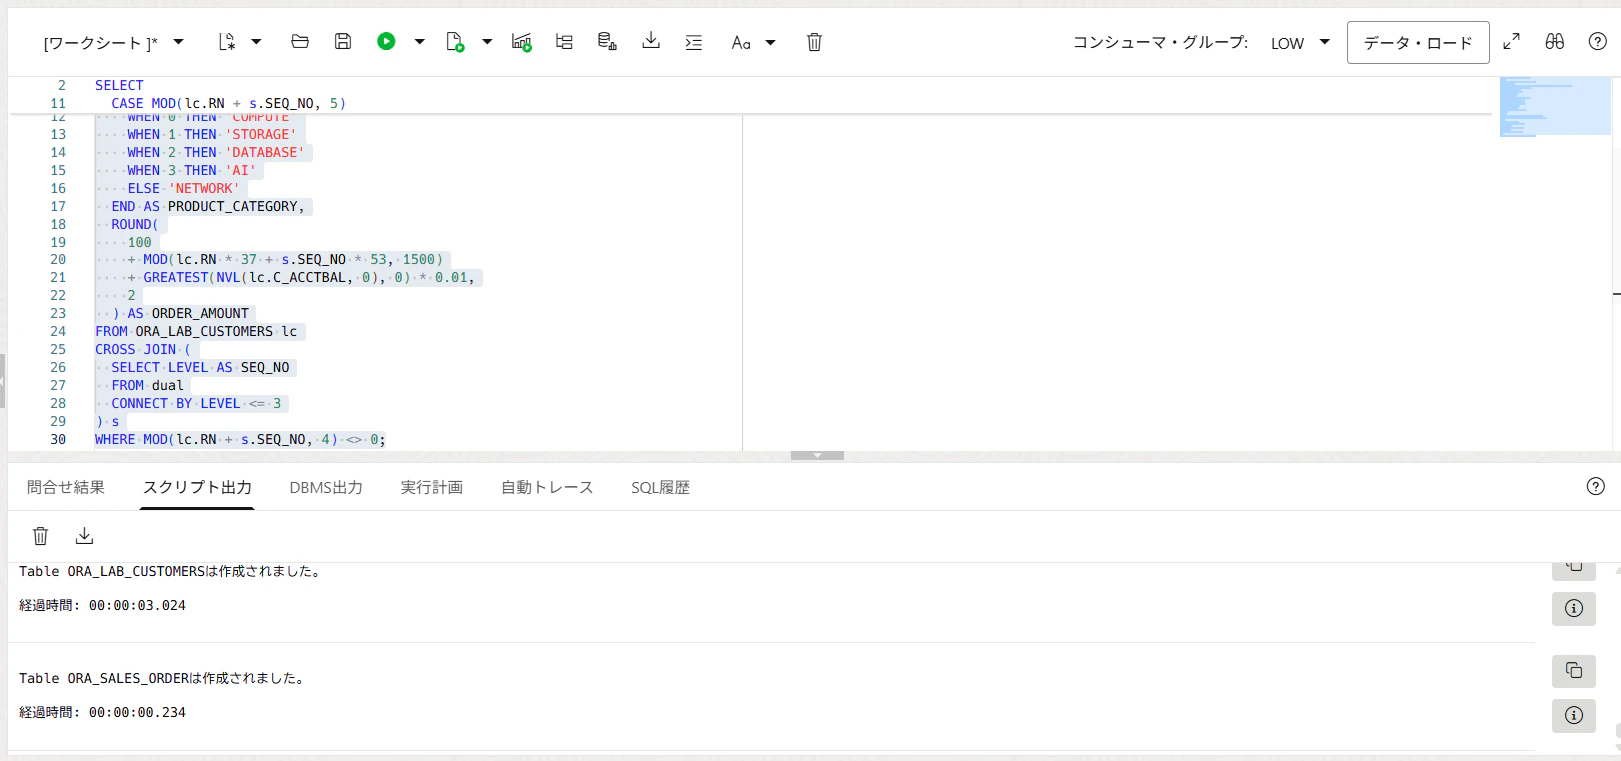1621x761 pixels.
Task: Switch to the 問合せ結果 tab
Action: [x=66, y=487]
